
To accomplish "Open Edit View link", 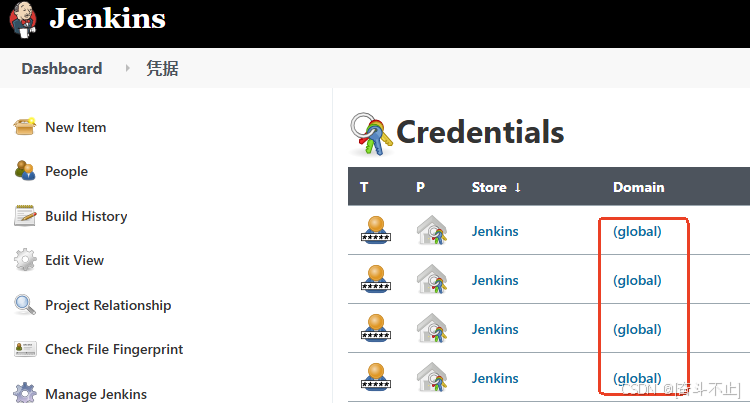I will coord(74,260).
